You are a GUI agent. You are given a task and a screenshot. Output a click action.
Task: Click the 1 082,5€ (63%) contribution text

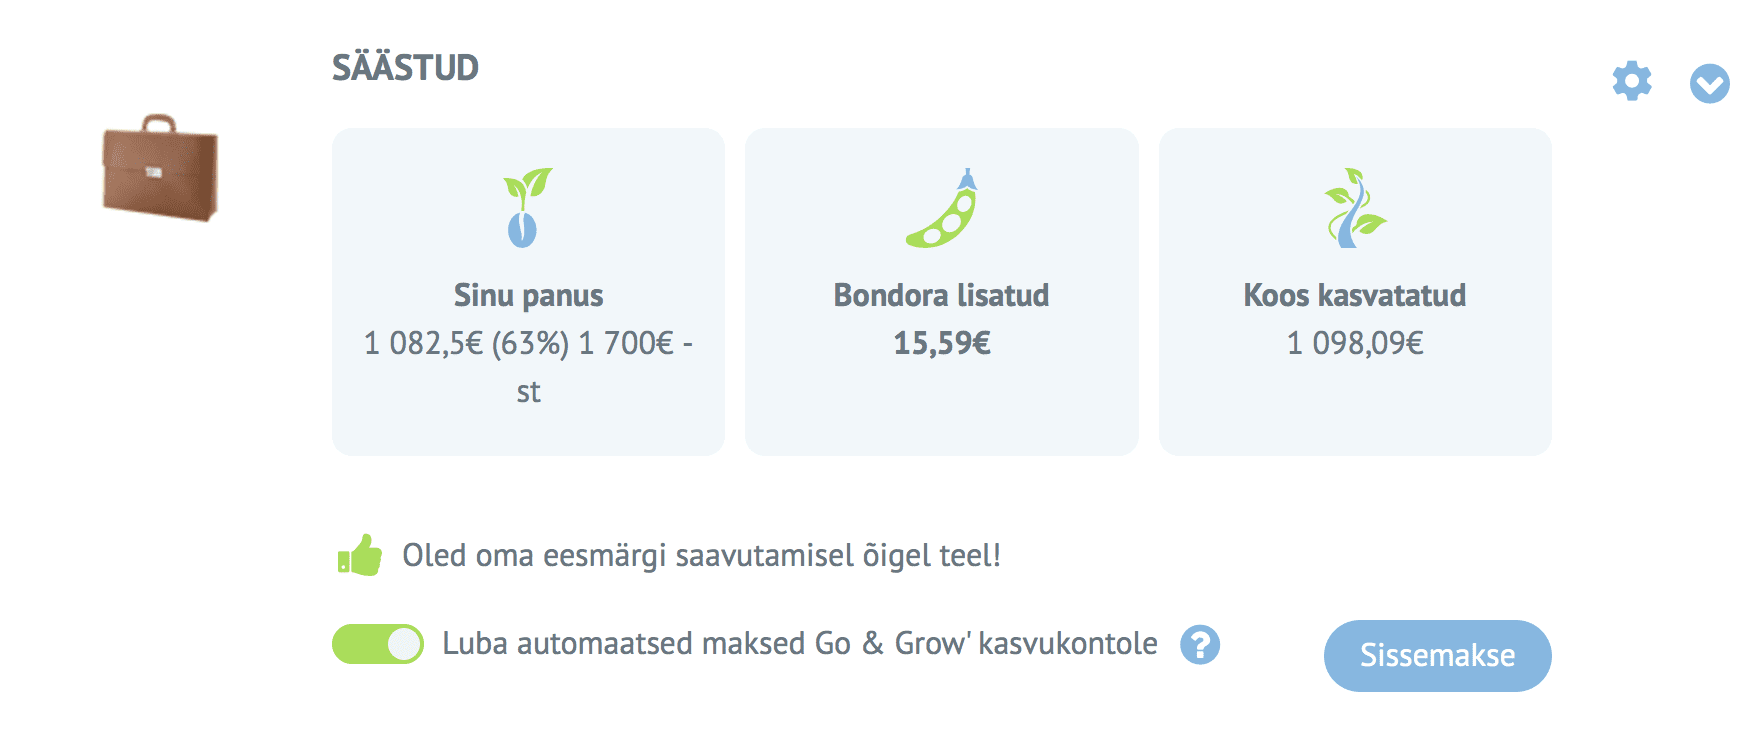[466, 344]
